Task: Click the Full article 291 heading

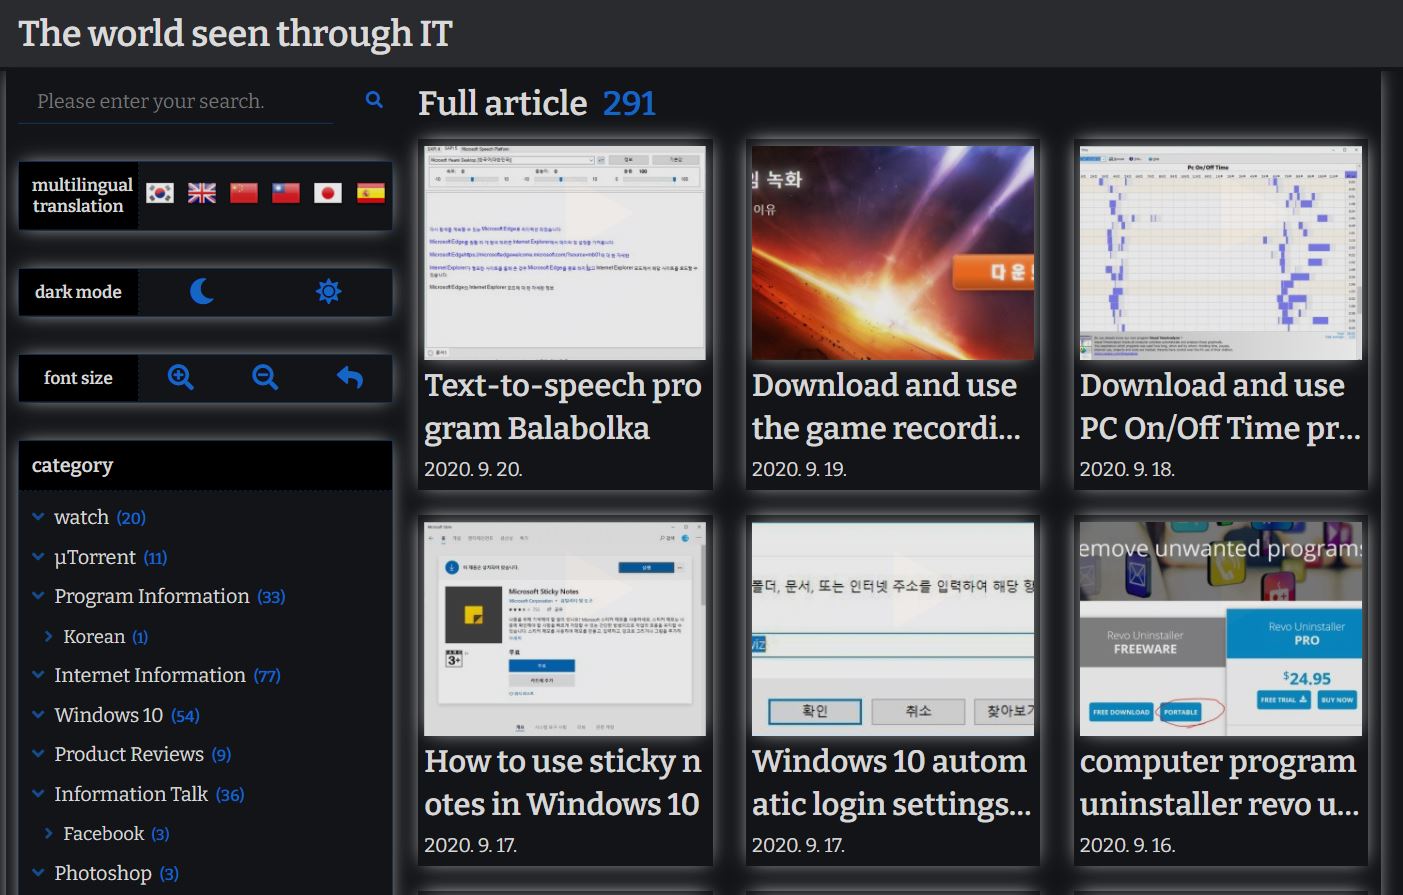Action: (537, 103)
